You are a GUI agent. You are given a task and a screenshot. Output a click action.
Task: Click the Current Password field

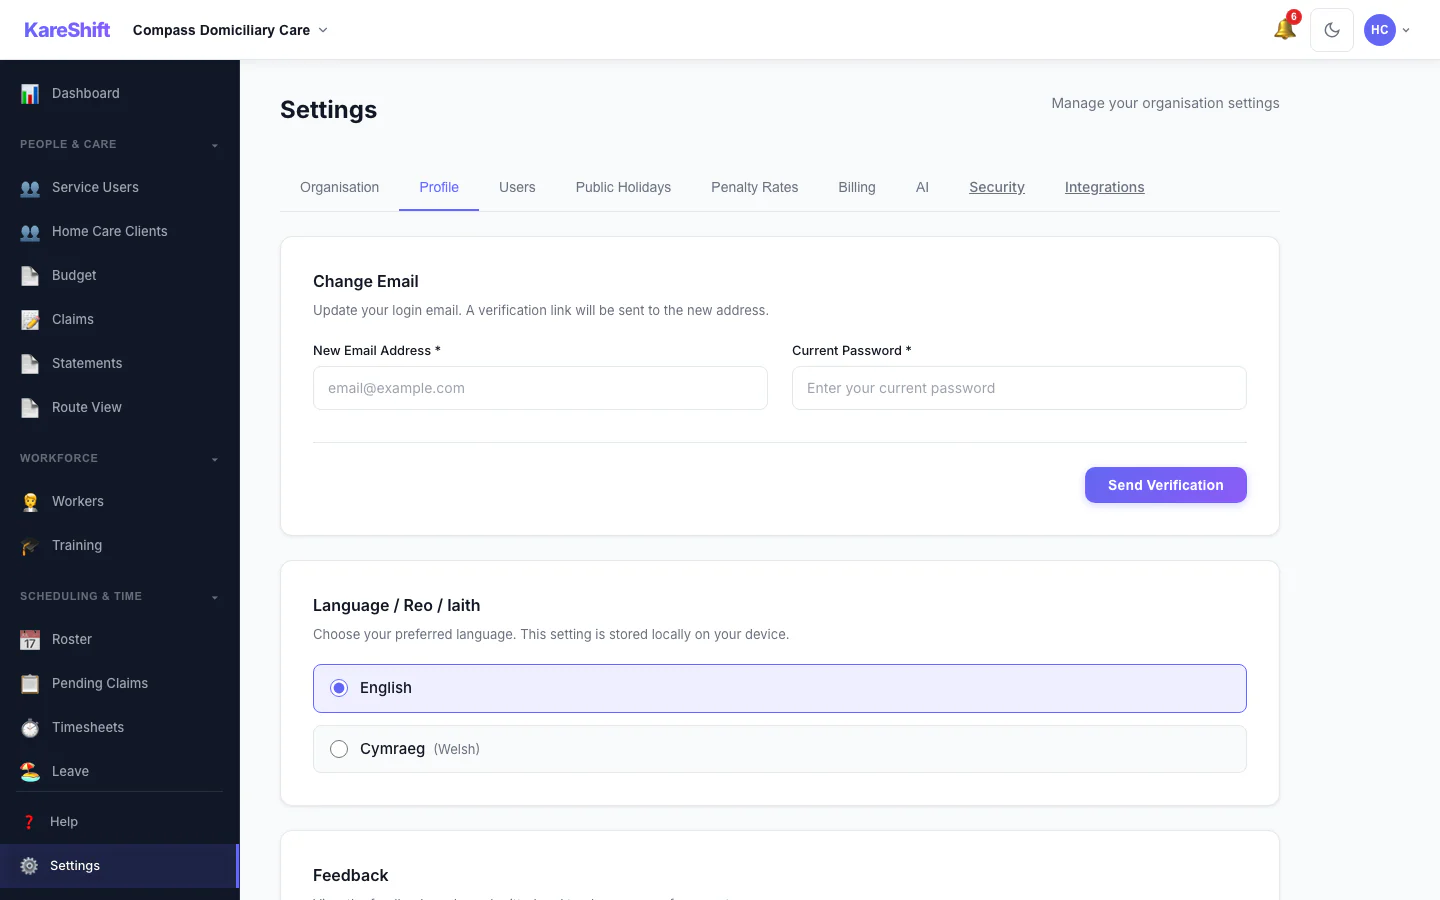(x=1019, y=388)
